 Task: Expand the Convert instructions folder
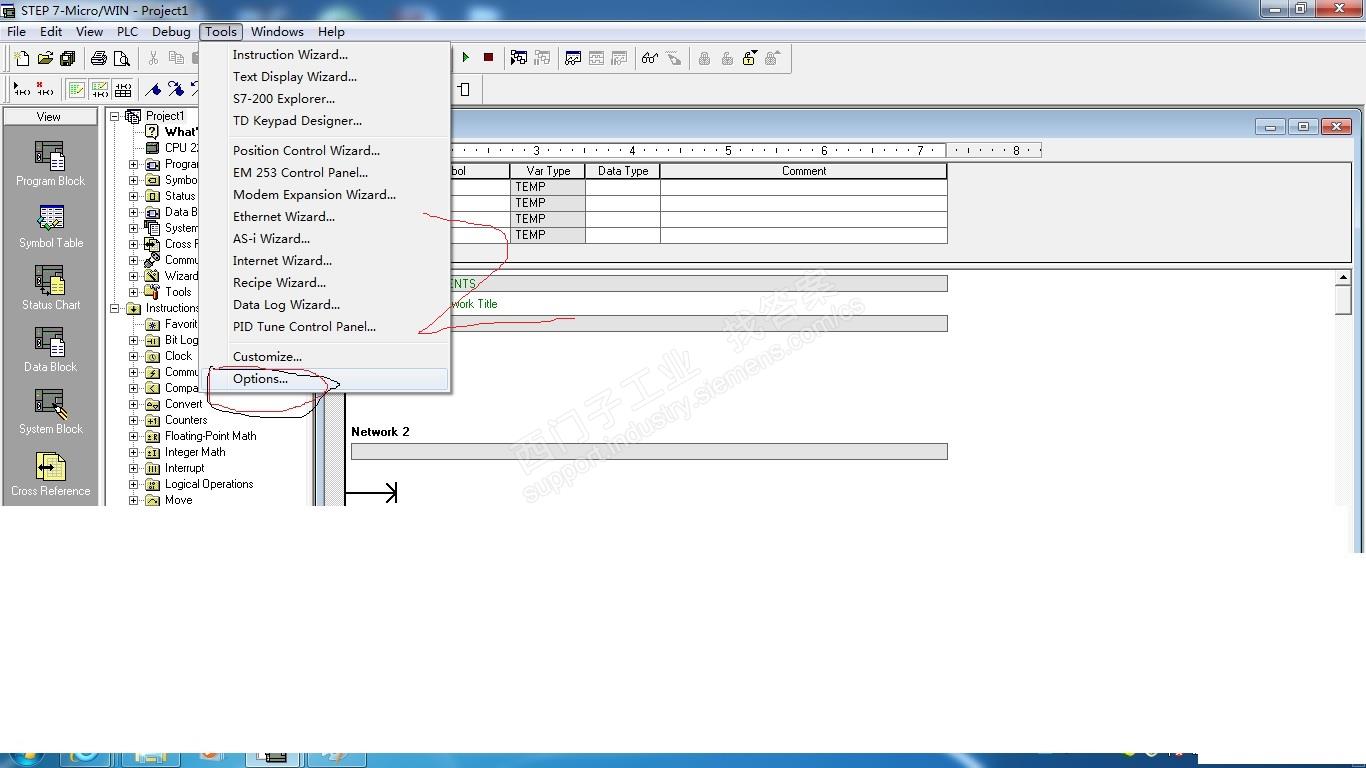[133, 404]
